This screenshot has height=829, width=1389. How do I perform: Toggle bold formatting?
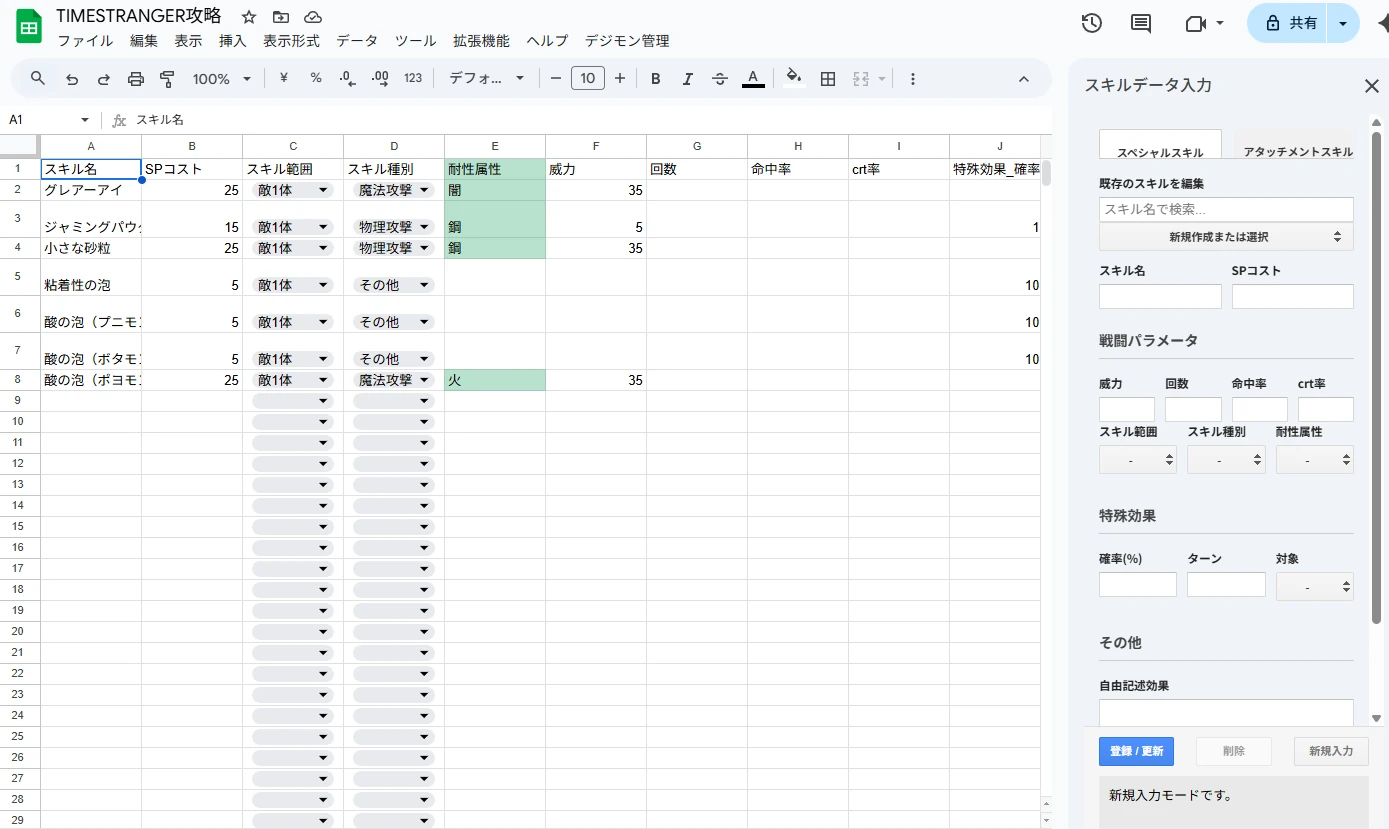[x=656, y=79]
